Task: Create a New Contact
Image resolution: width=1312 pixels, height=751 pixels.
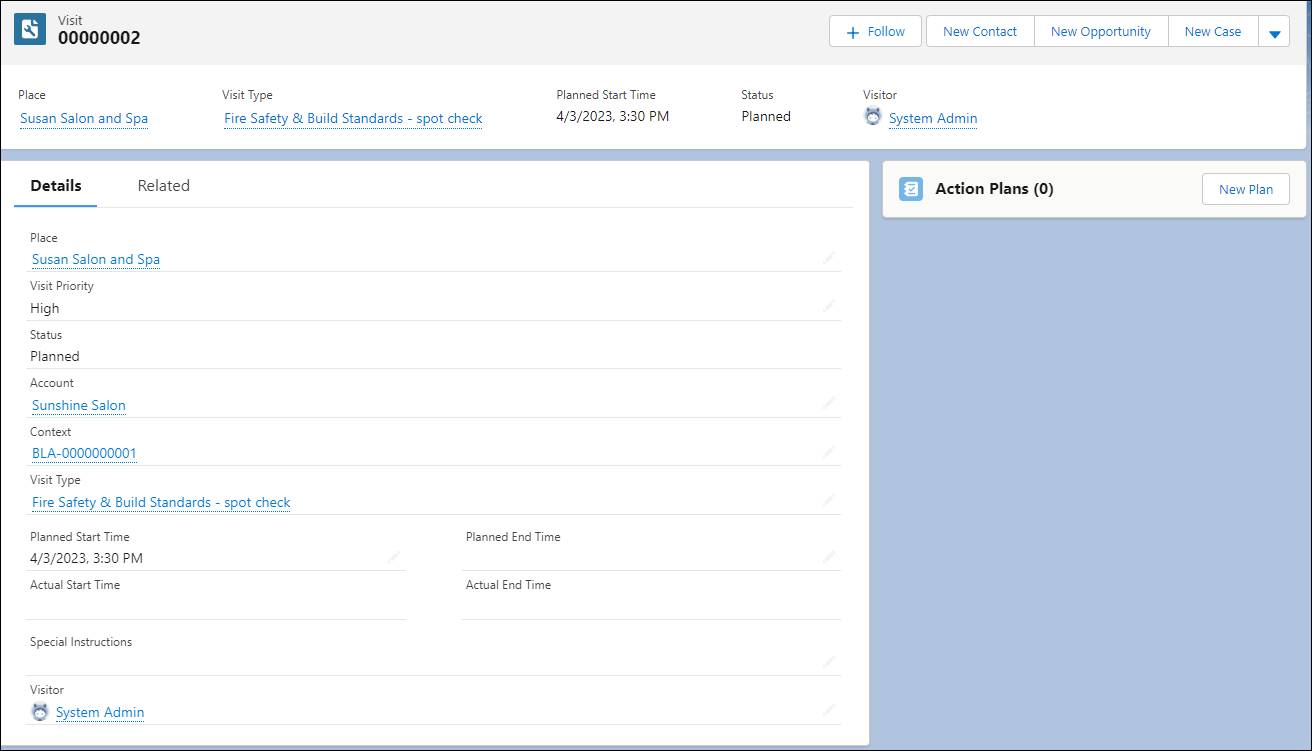Action: (x=979, y=31)
